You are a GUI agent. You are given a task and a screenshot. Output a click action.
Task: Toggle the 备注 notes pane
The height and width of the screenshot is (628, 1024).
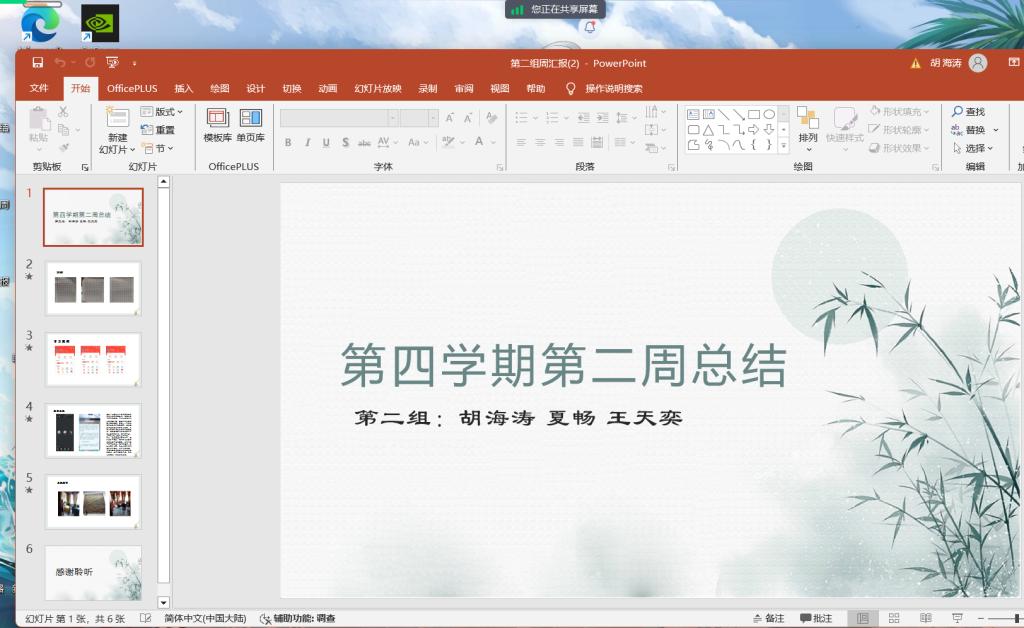pos(768,619)
